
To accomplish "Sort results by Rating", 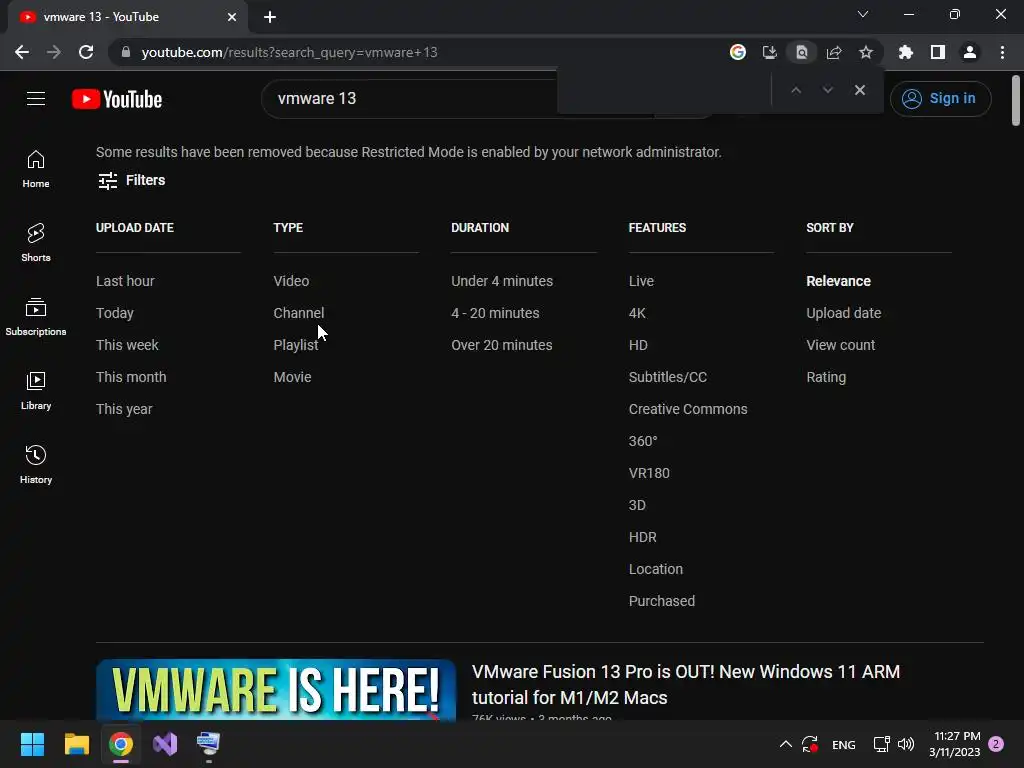I will tap(825, 377).
